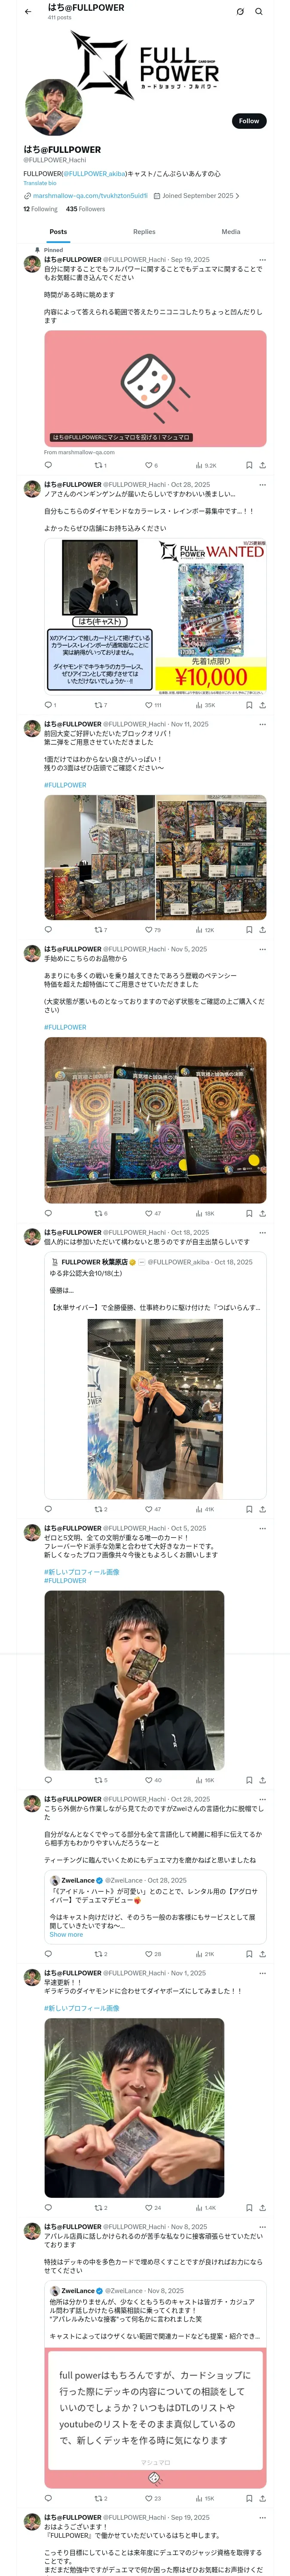Reply to the Nov 5 card post

tap(48, 1213)
